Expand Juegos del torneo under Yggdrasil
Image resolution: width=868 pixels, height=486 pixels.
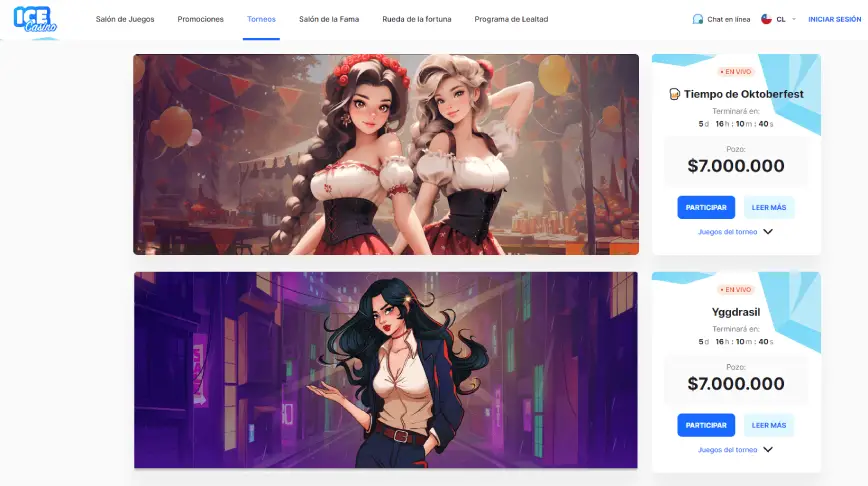coord(735,450)
